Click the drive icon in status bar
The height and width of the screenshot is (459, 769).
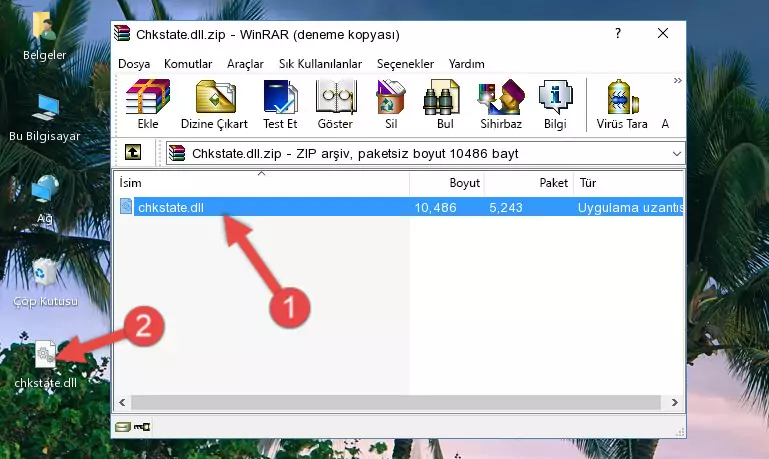[123, 427]
